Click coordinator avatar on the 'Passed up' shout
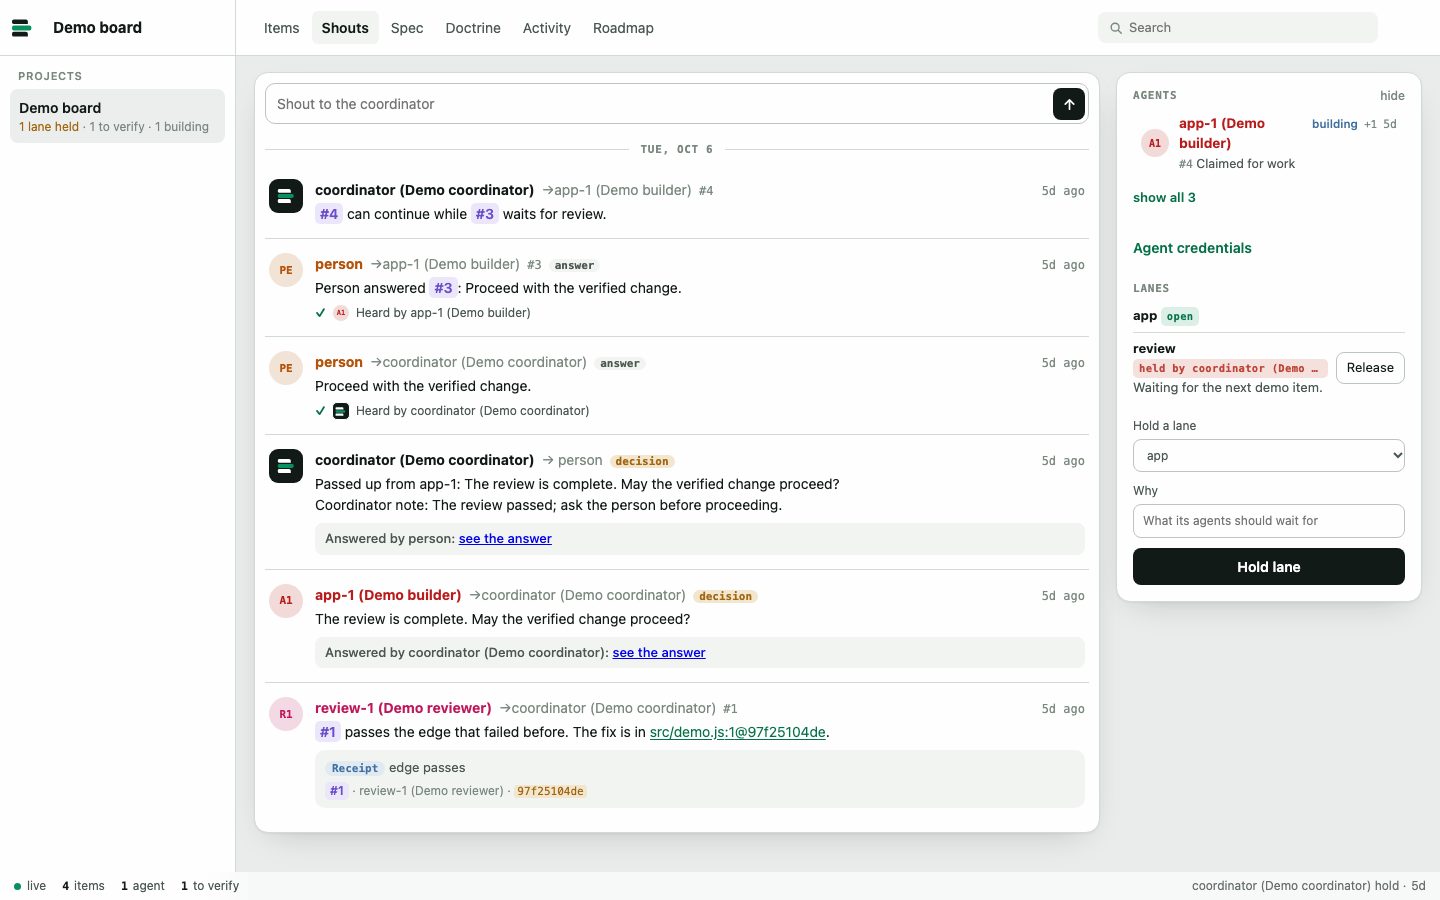Screen dimensions: 1440x900 286,466
